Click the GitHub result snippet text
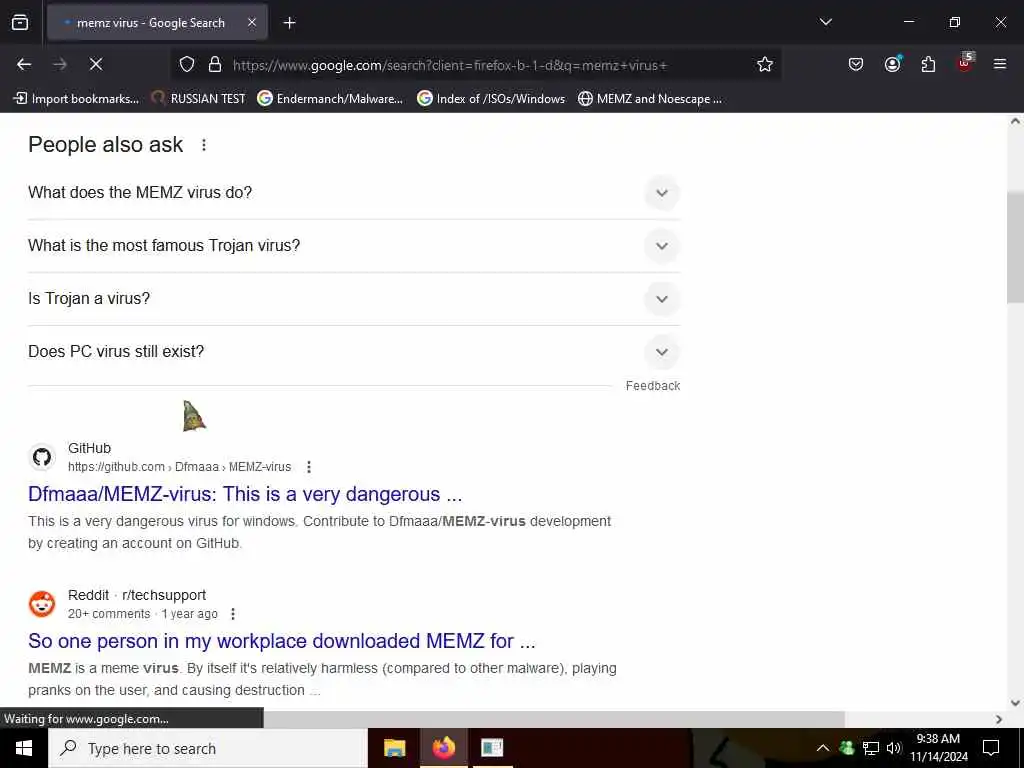This screenshot has height=768, width=1024. 320,532
